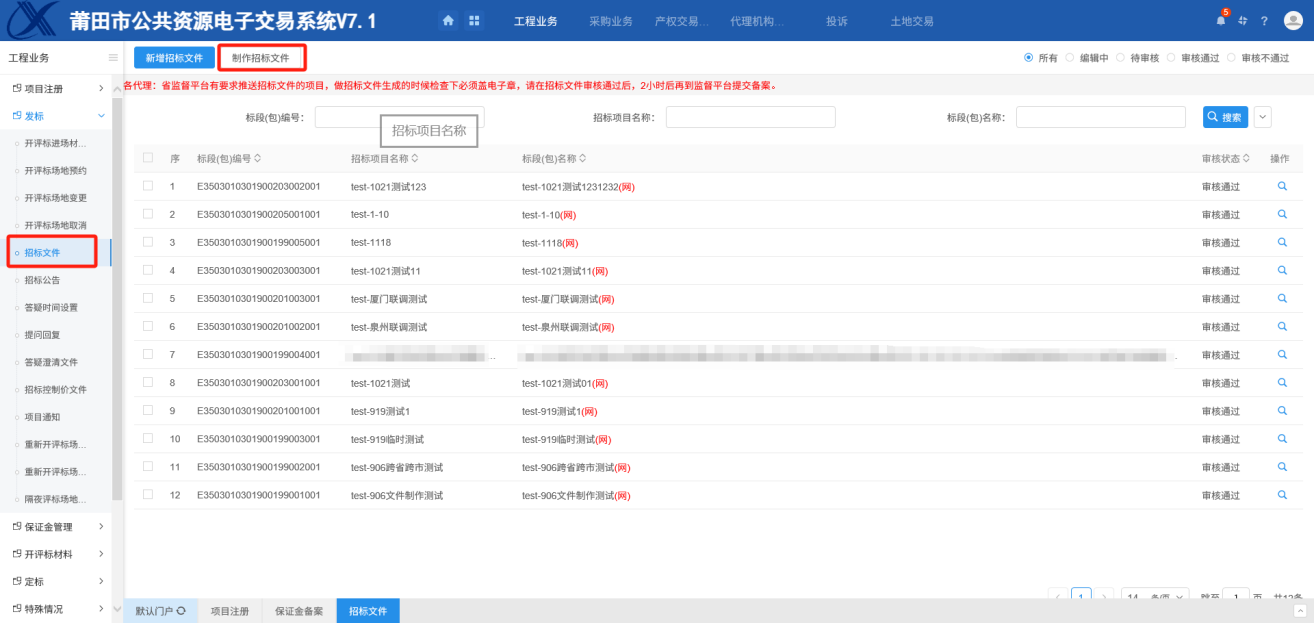
Task: Open notifications bell with badge 5
Action: click(x=1221, y=21)
